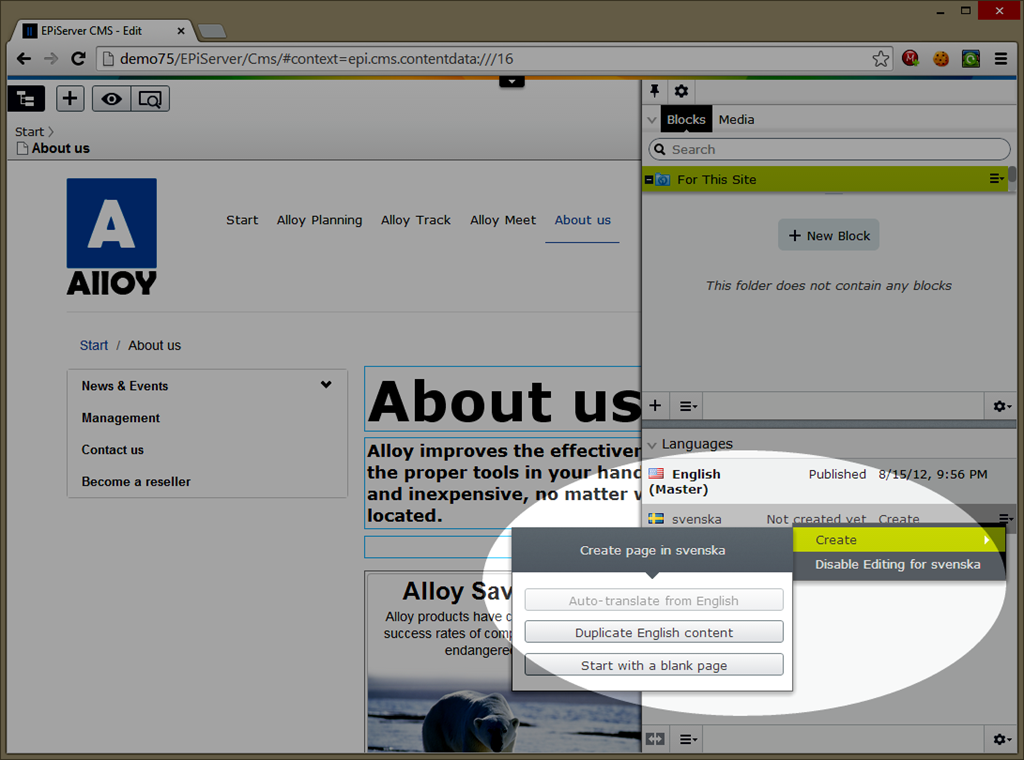This screenshot has width=1024, height=760.
Task: Collapse the Languages section
Action: 652,444
